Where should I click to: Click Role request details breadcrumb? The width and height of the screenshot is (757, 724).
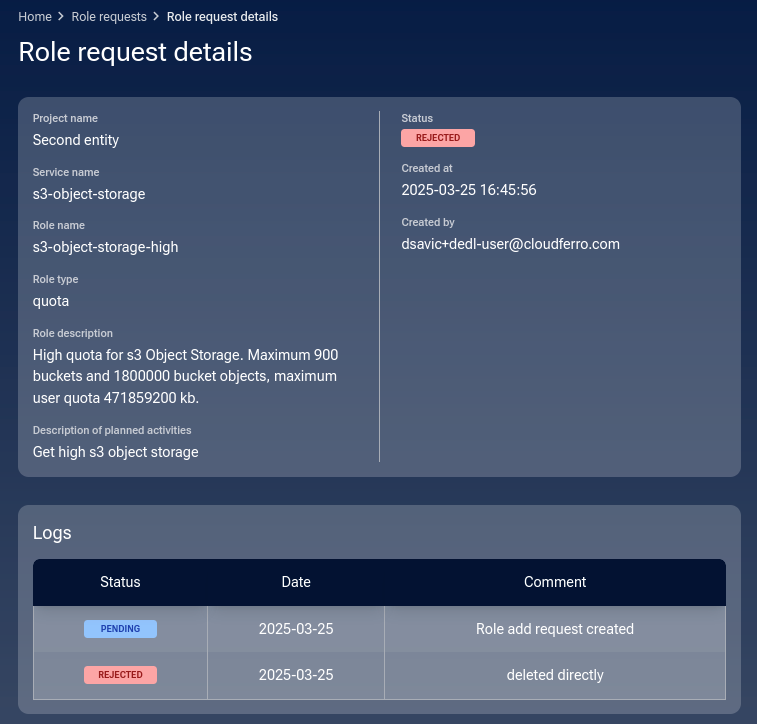(x=222, y=16)
